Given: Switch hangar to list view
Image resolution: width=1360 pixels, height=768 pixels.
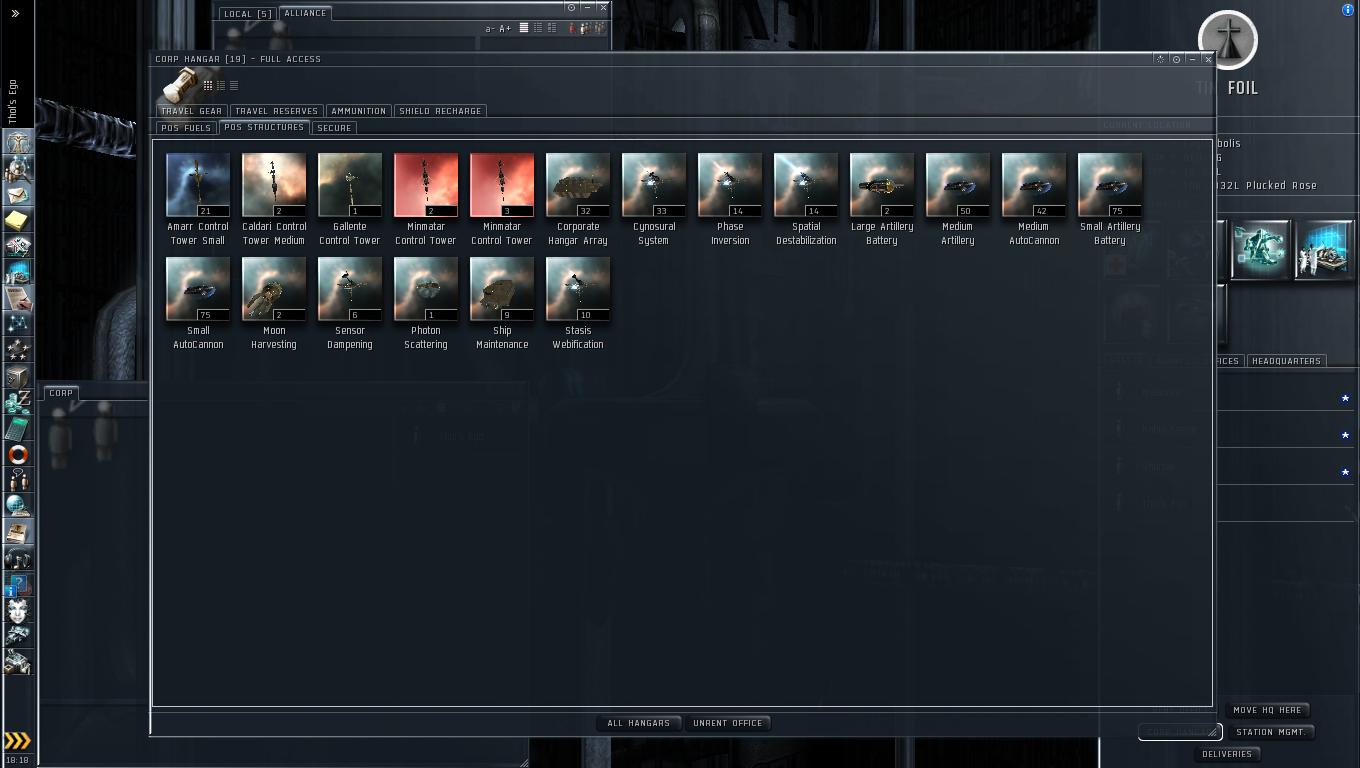Looking at the screenshot, I should click(x=234, y=85).
